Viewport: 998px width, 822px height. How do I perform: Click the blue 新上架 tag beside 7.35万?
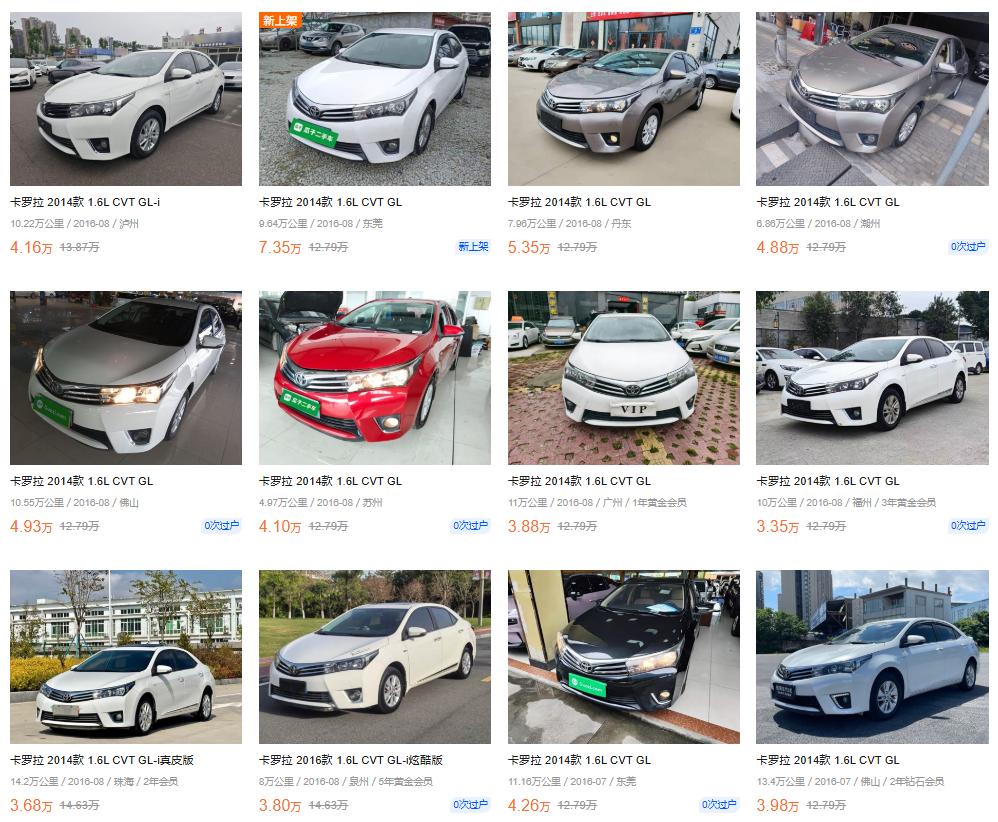473,246
